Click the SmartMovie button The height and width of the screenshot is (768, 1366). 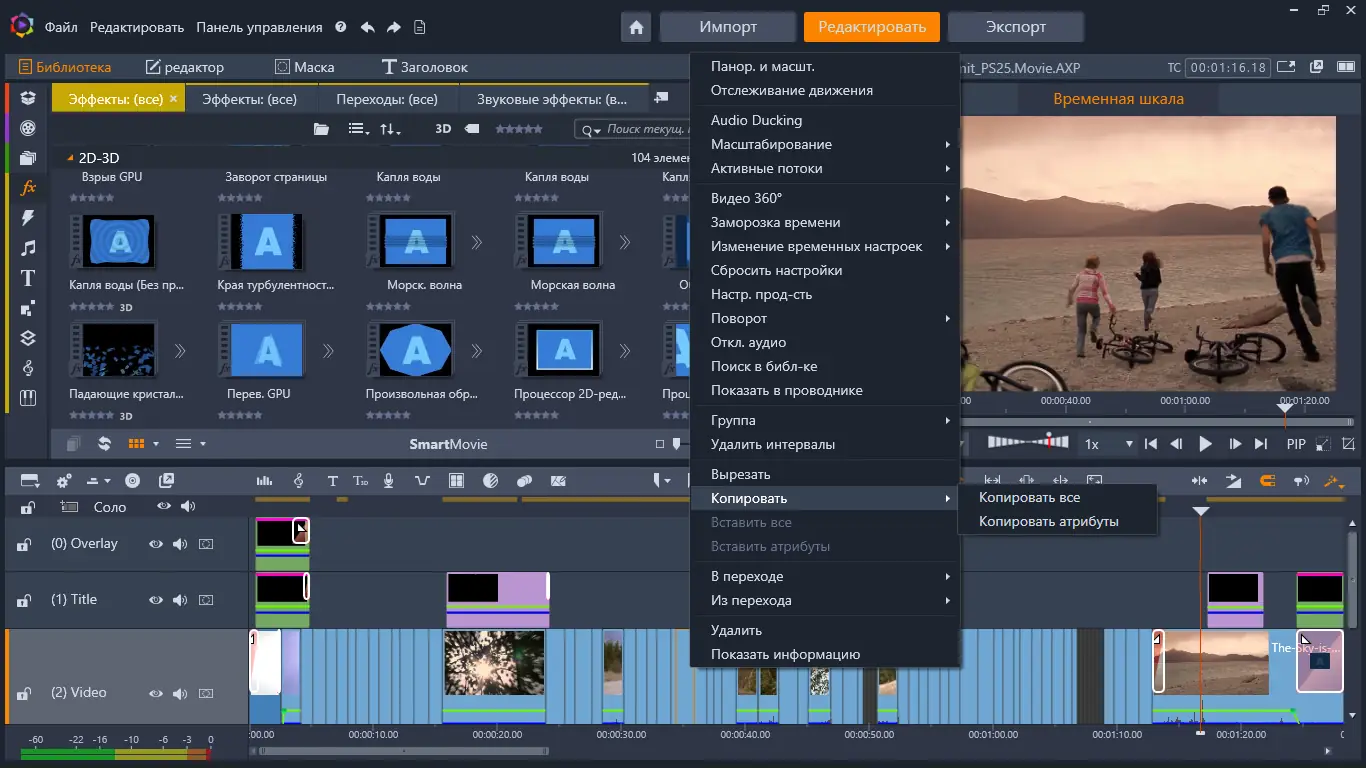click(448, 444)
